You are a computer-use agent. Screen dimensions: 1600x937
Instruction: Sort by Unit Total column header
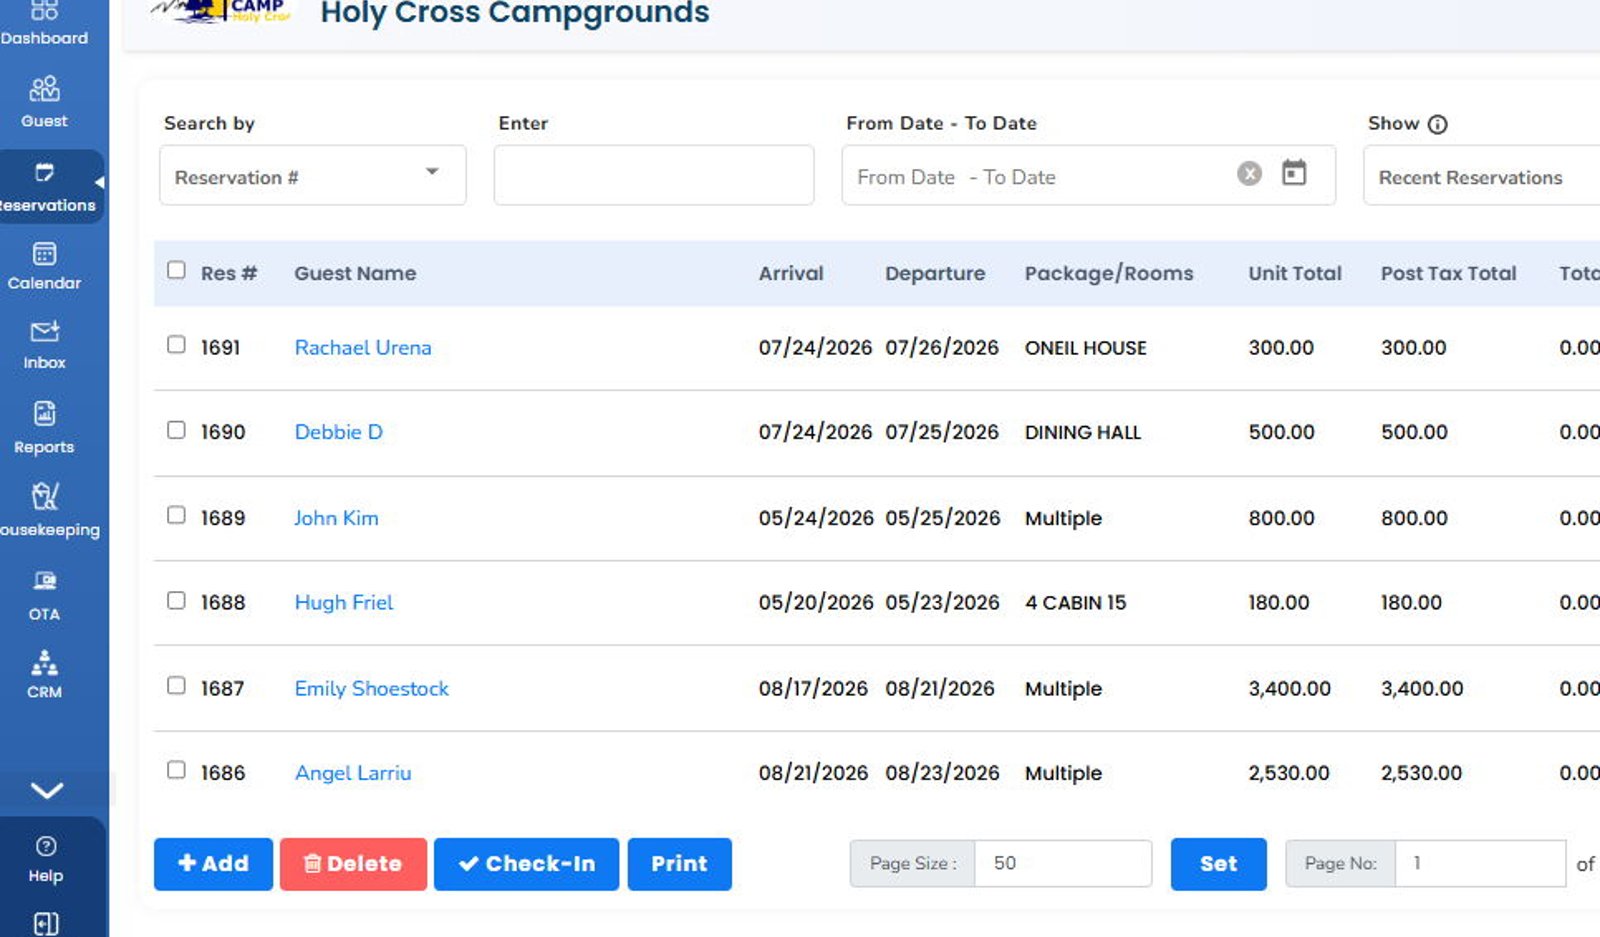[x=1295, y=273]
